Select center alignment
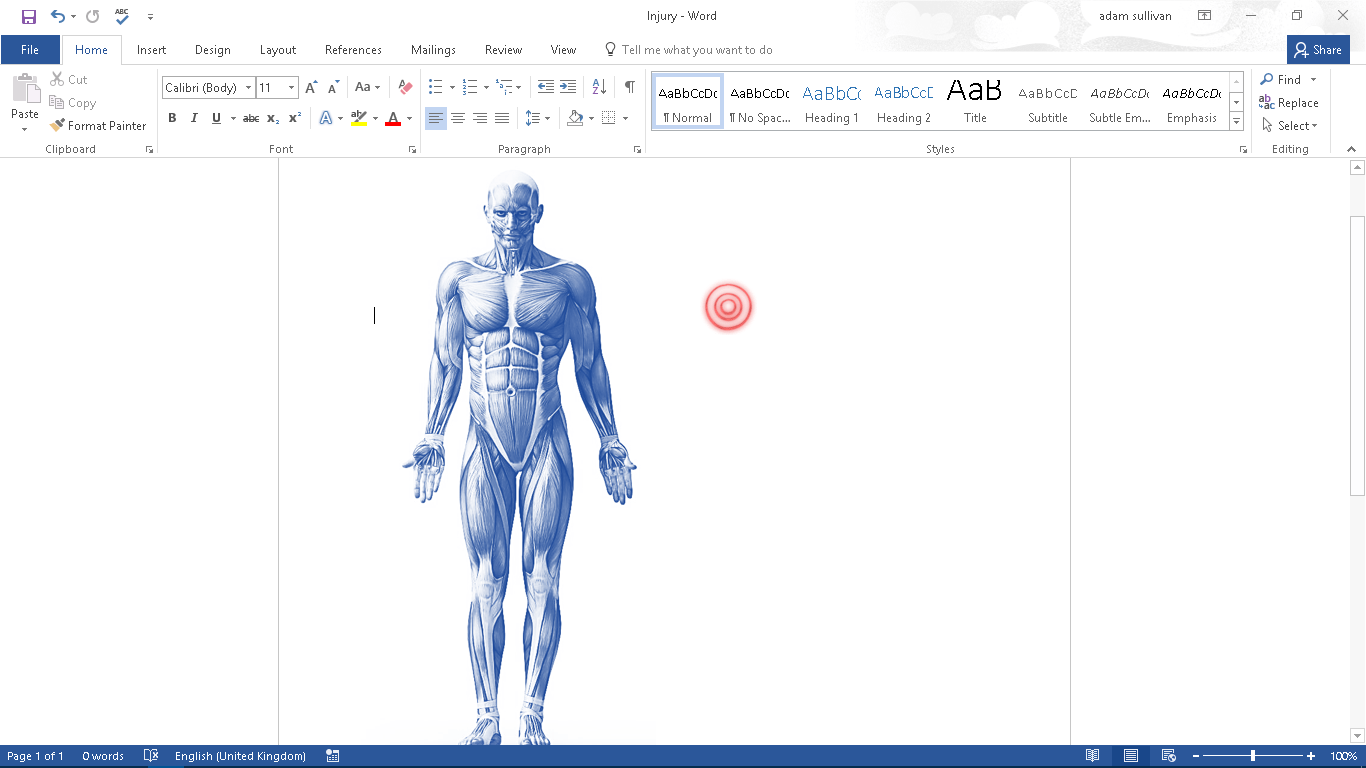 pos(458,117)
